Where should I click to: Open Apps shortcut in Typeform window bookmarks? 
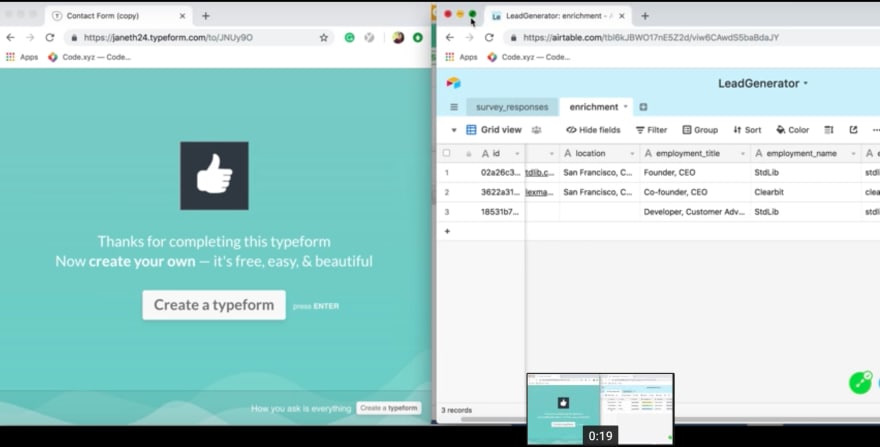pos(22,57)
